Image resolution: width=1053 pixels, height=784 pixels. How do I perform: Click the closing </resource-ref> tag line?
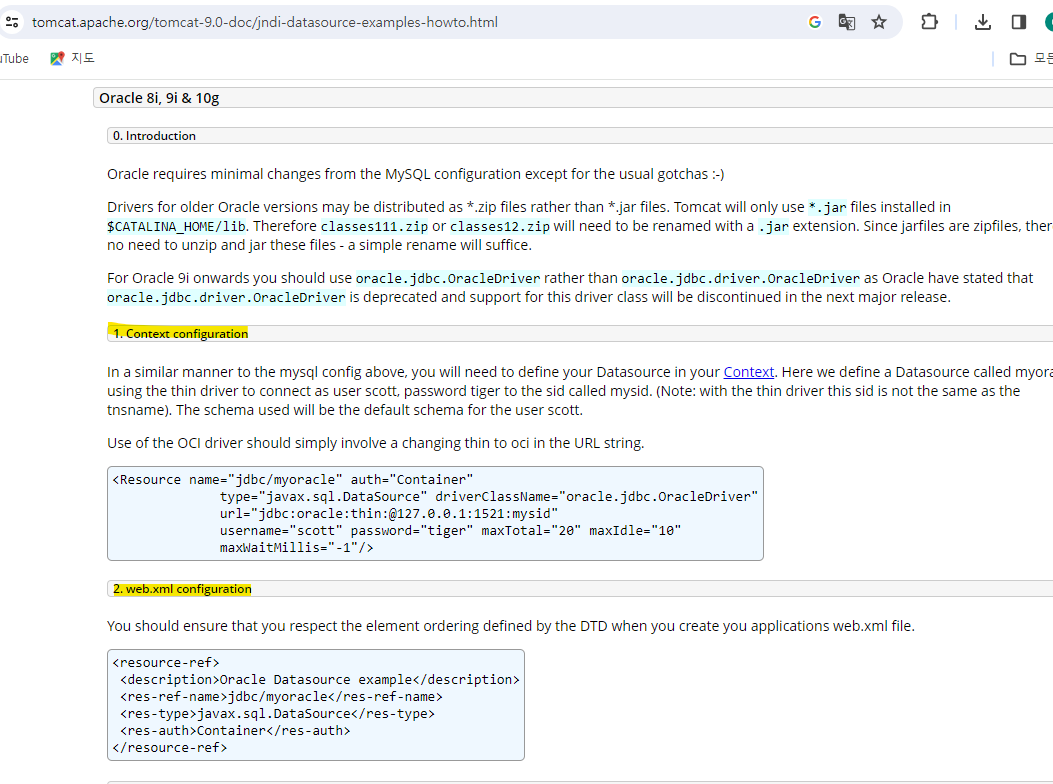170,748
